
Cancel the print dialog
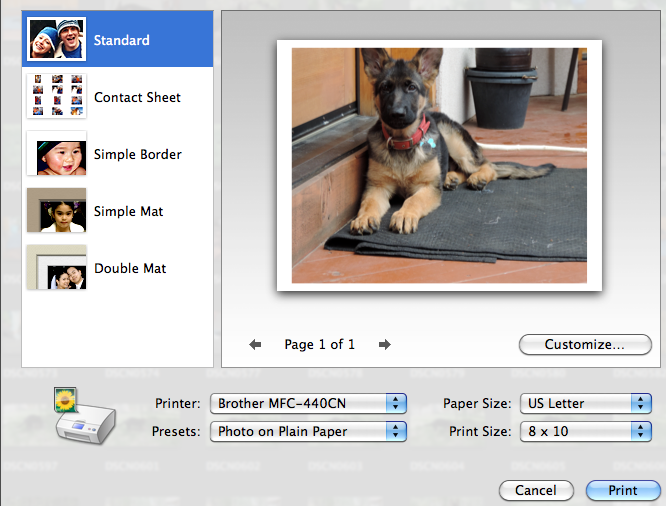click(536, 490)
